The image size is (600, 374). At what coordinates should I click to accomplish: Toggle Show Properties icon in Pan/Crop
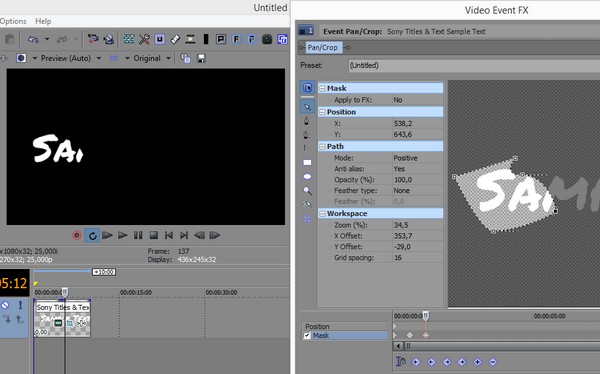tap(307, 88)
